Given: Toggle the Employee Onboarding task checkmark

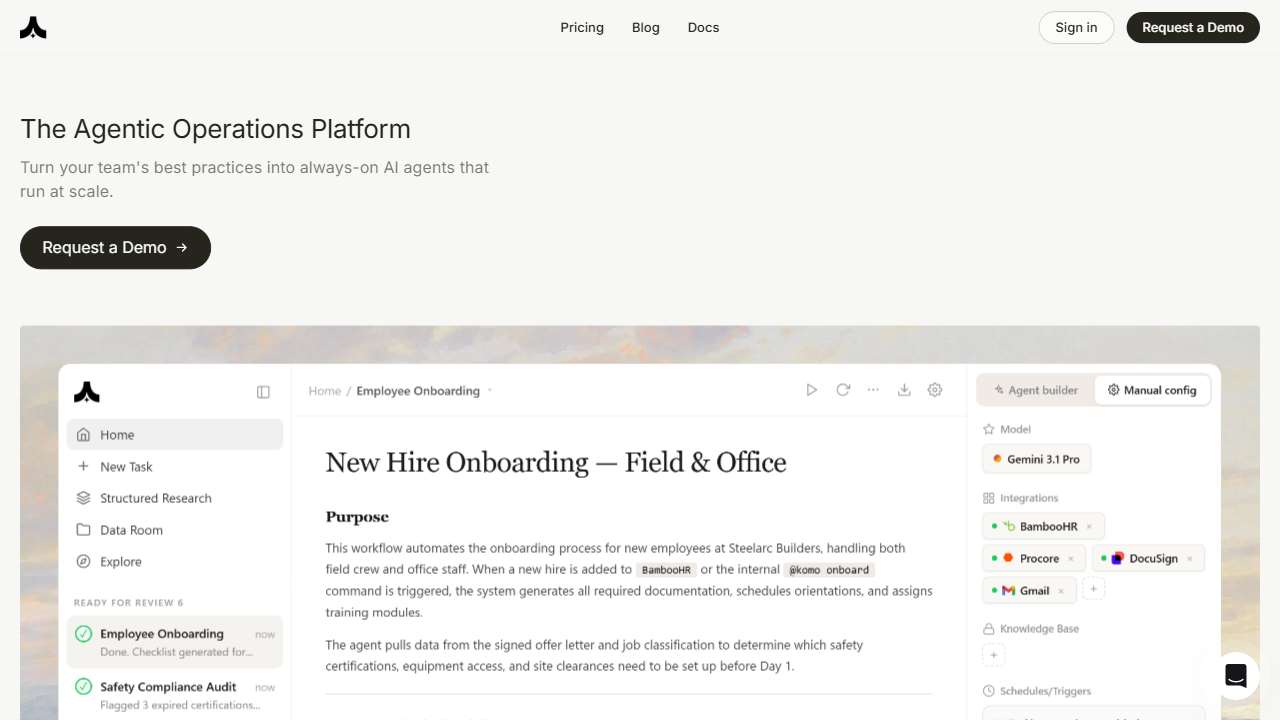Looking at the screenshot, I should [x=84, y=634].
